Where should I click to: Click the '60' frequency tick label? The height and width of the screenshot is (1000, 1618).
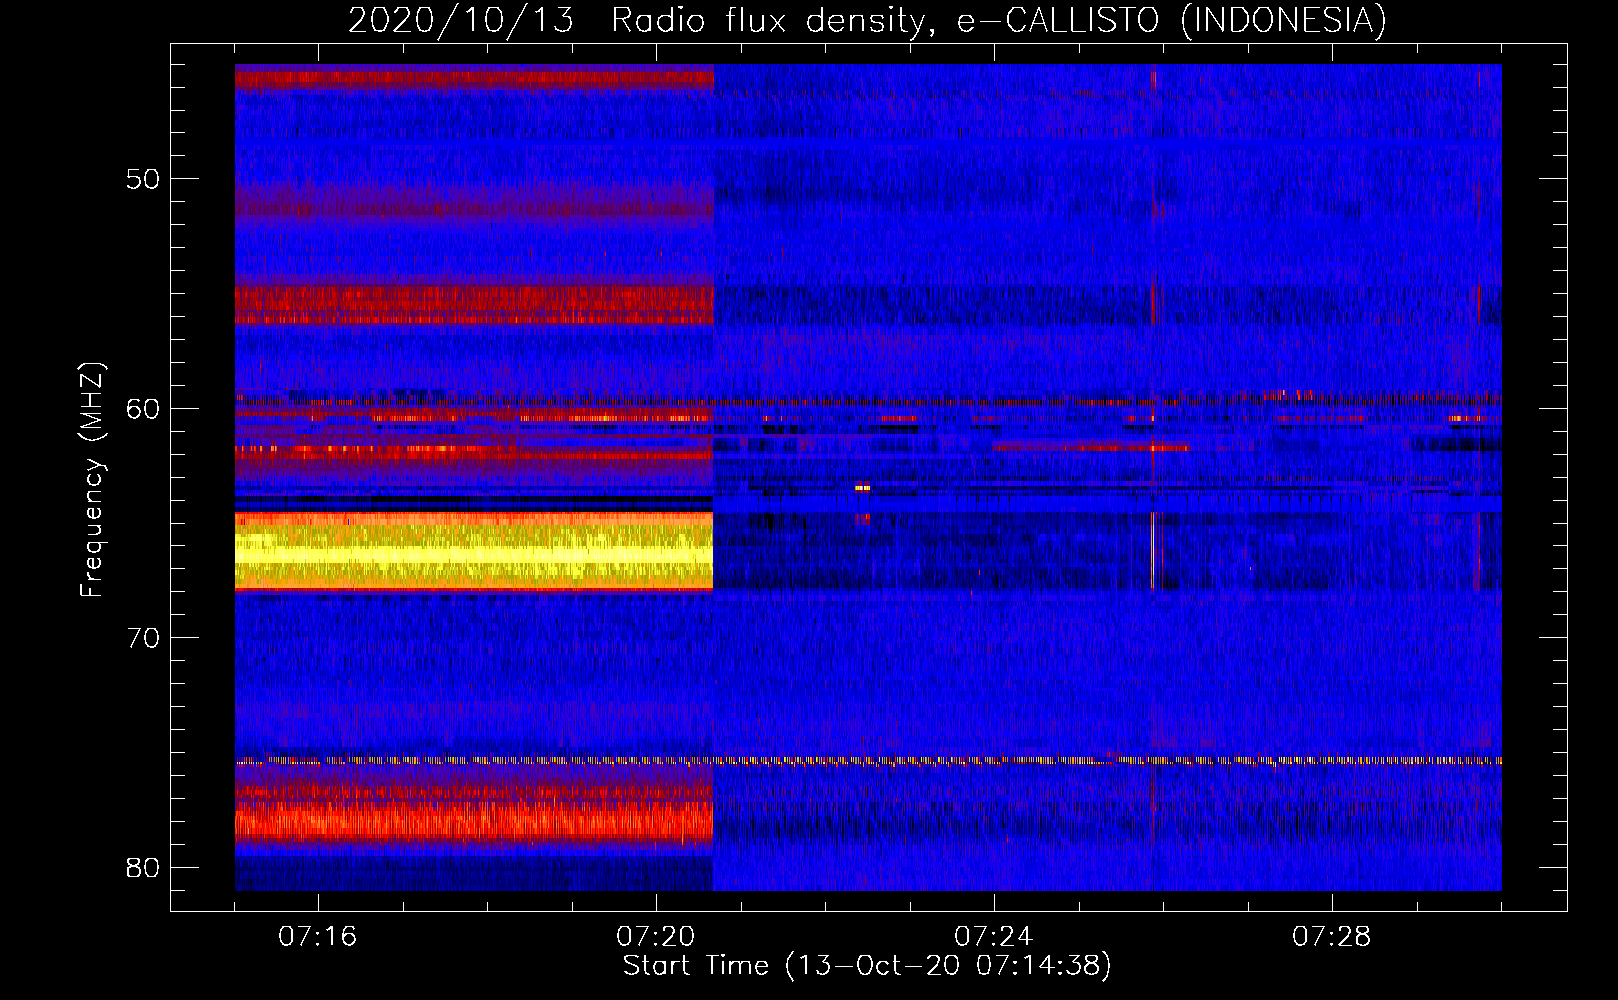tap(143, 408)
